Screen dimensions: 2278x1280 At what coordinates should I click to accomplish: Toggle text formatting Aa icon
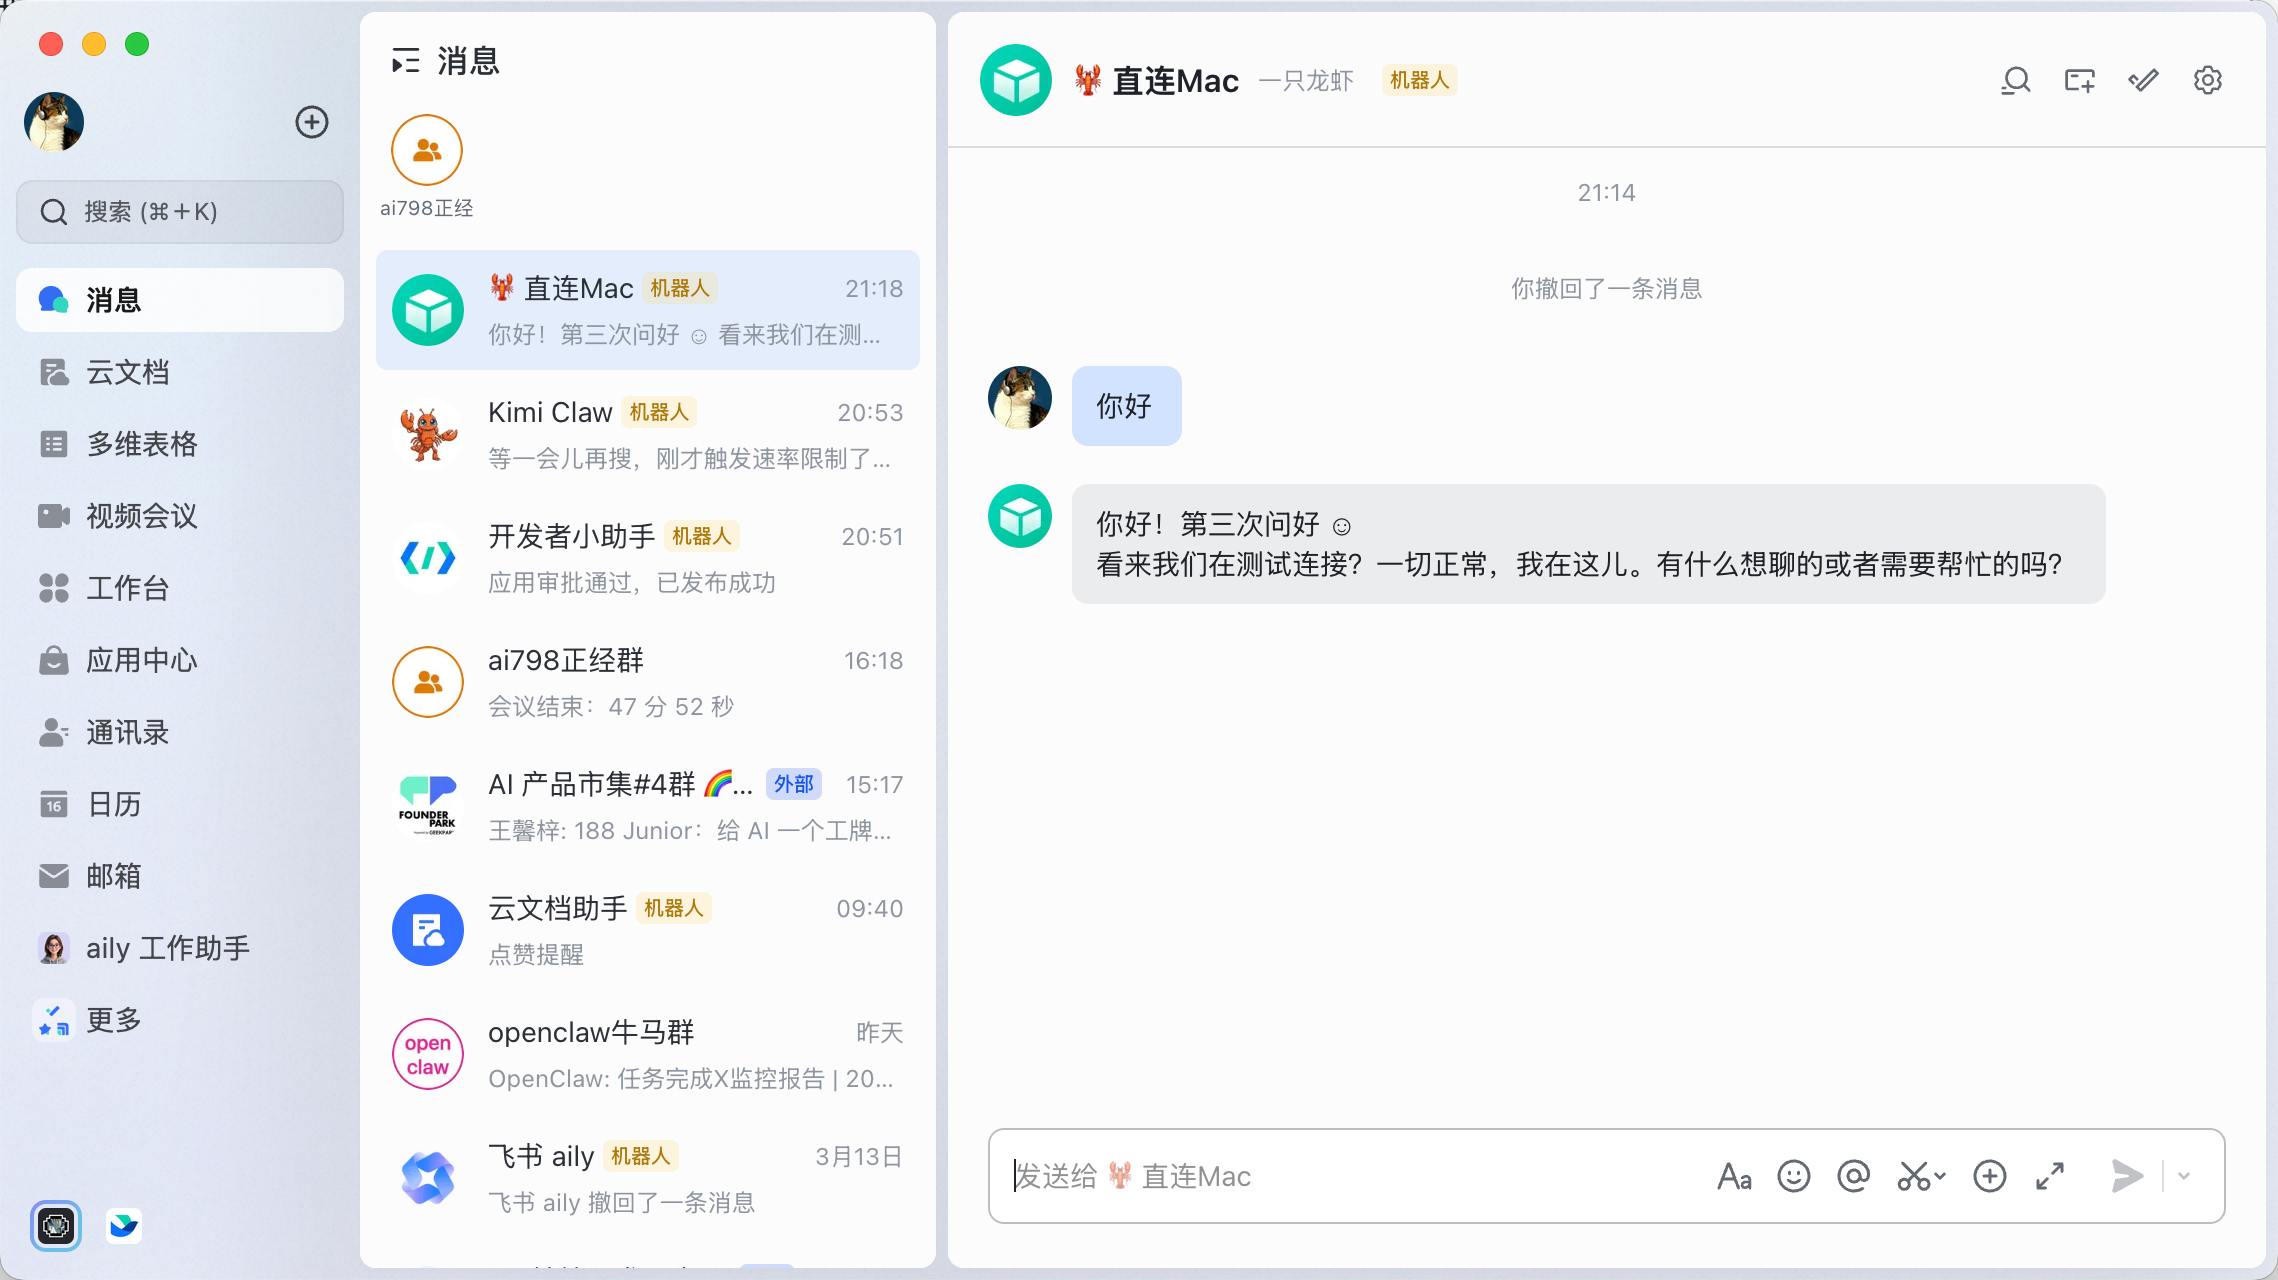(x=1734, y=1176)
